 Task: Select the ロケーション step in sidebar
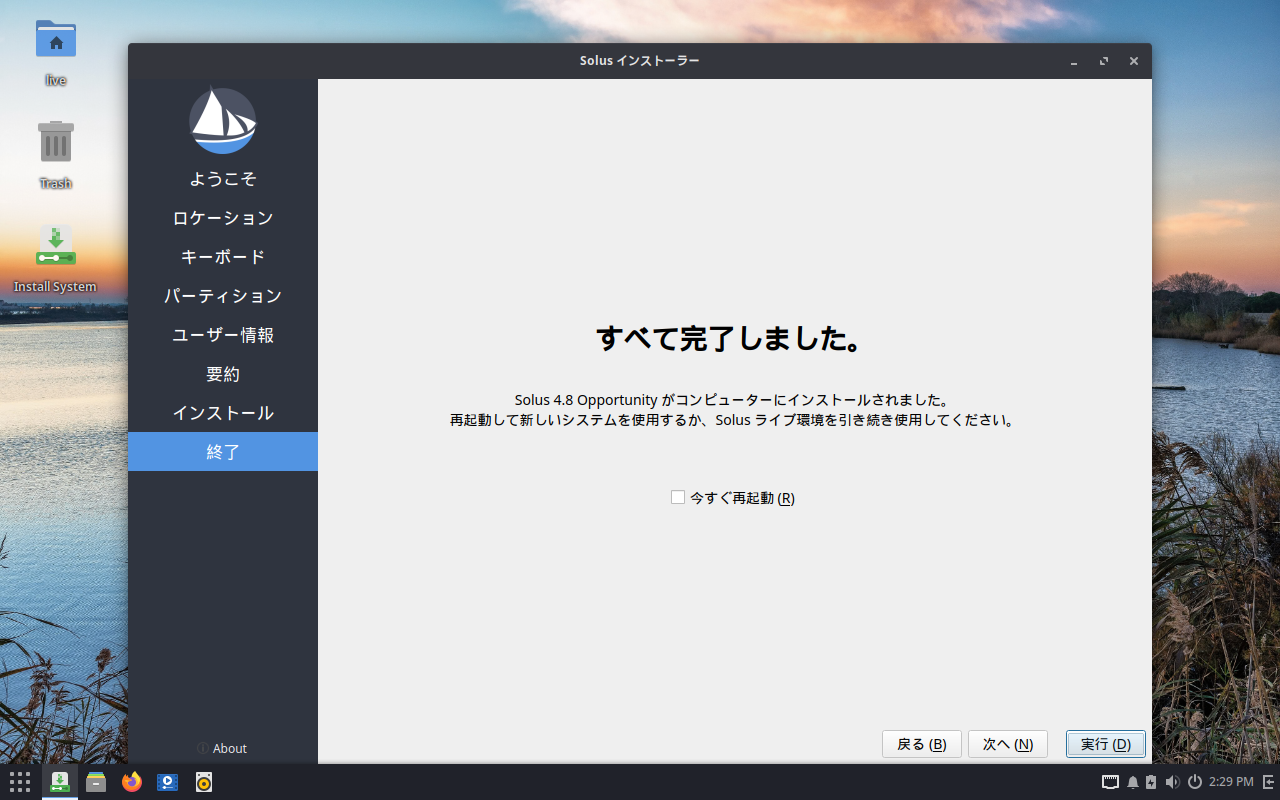coord(223,218)
